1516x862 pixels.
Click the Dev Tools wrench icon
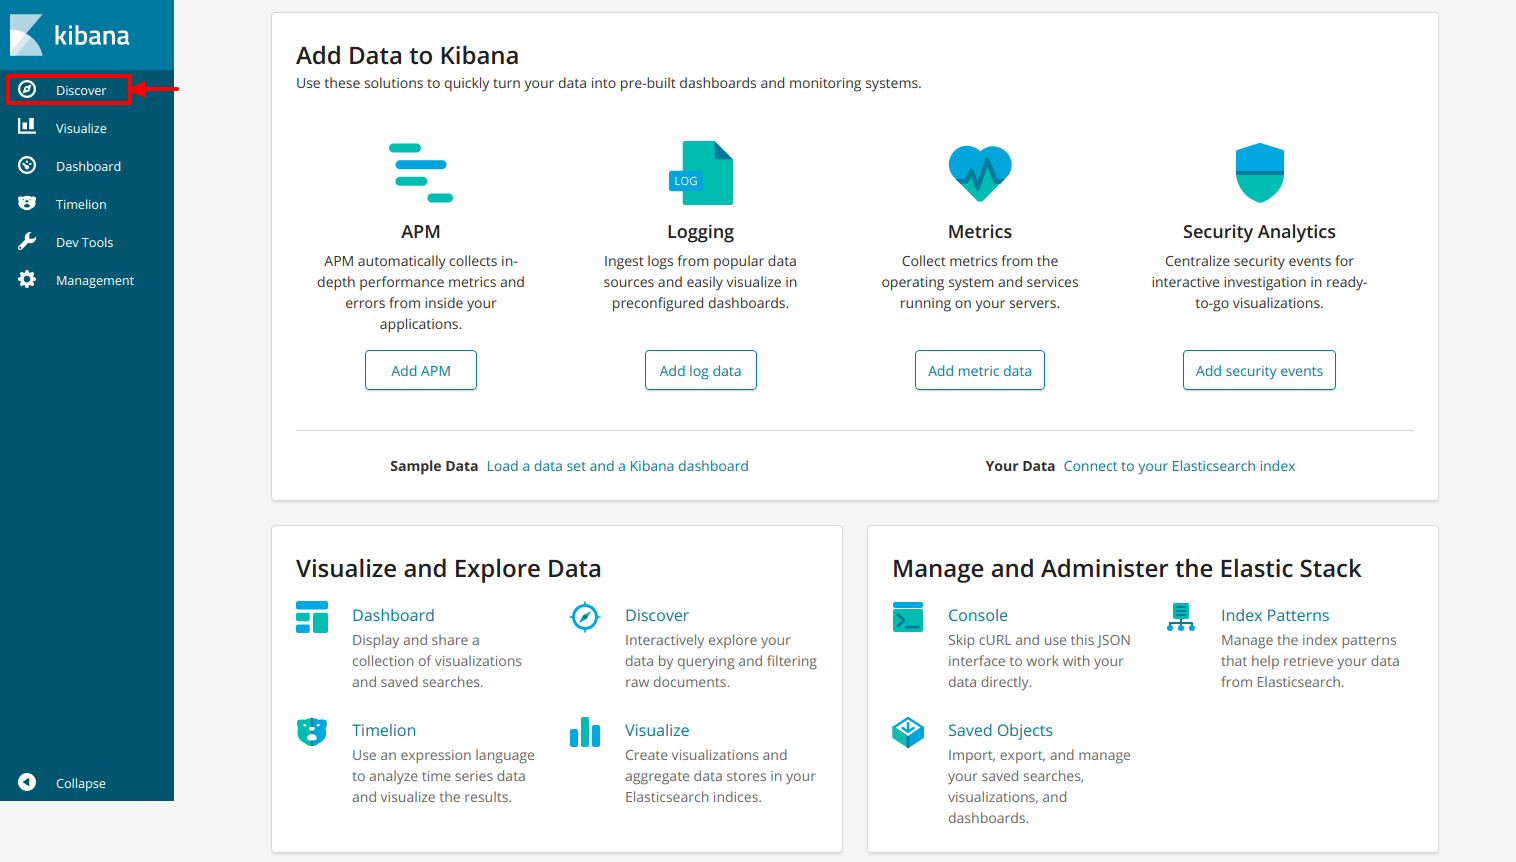(27, 241)
